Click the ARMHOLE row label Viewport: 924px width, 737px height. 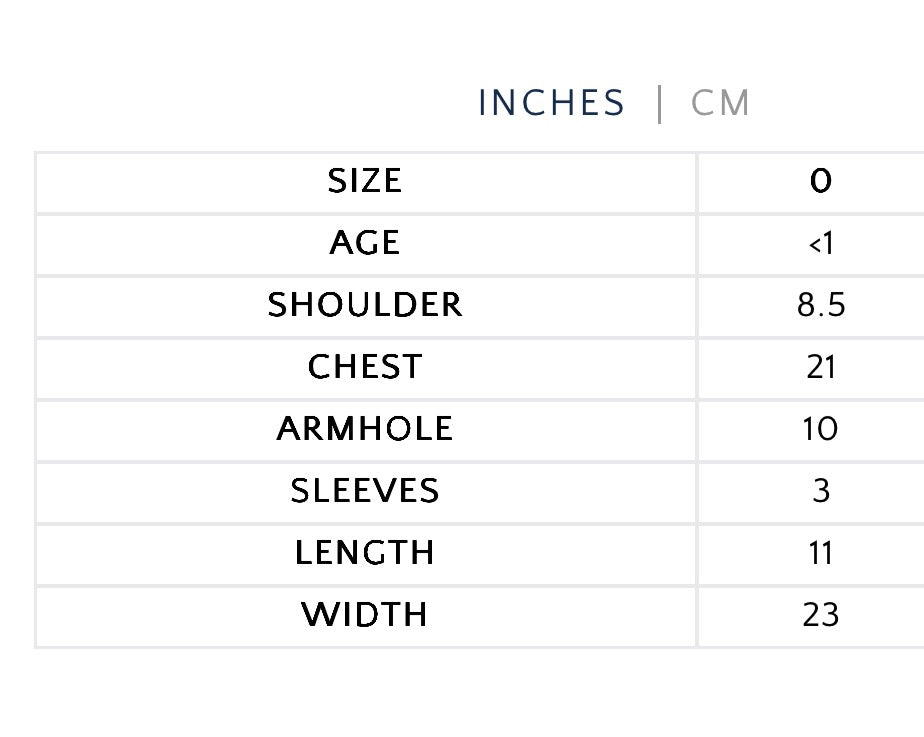(x=365, y=429)
